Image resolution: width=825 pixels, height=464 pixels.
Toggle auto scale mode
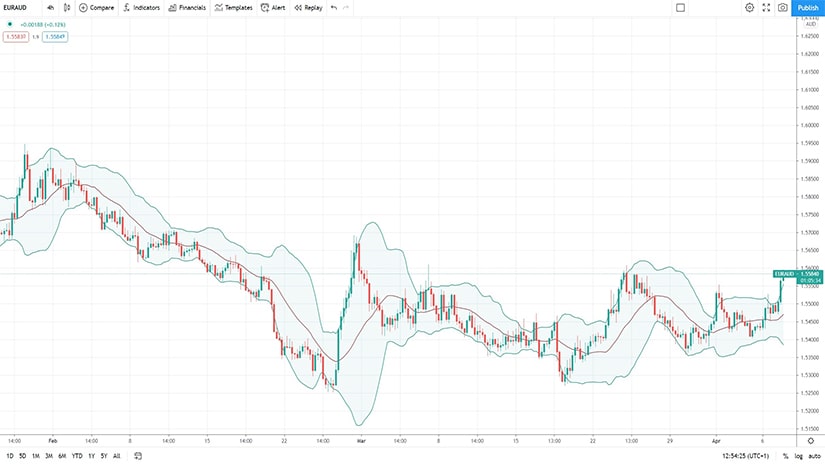[814, 456]
